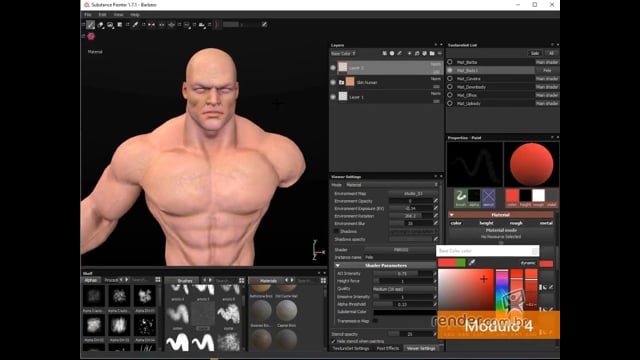Enable the Shadows checkbox
This screenshot has width=640, height=360.
click(x=336, y=231)
